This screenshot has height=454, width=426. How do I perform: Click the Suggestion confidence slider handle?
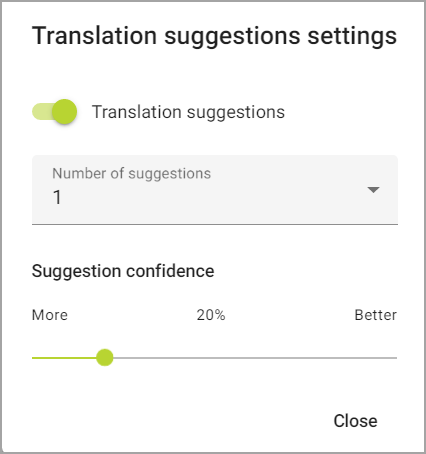click(x=105, y=358)
